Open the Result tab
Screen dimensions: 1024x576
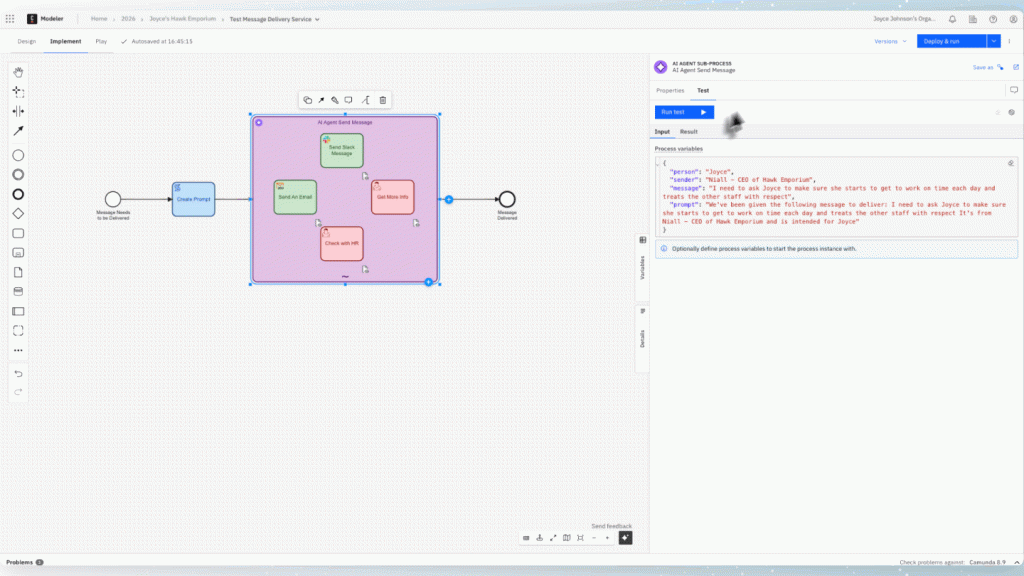tap(689, 131)
